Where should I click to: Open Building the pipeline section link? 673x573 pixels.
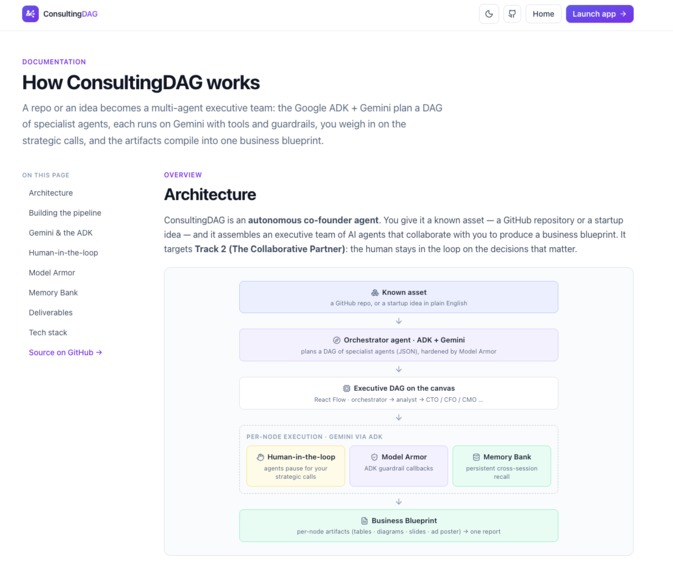click(65, 213)
